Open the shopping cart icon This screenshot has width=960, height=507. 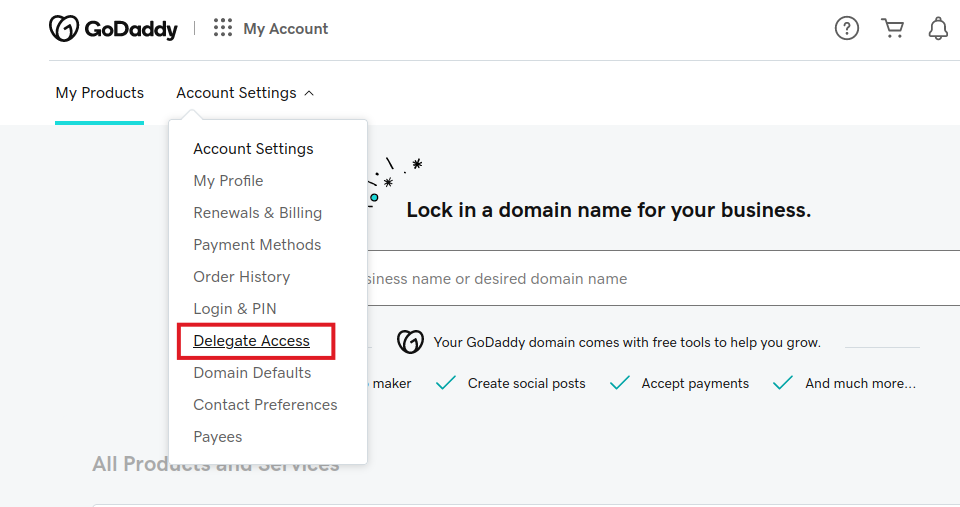tap(893, 28)
